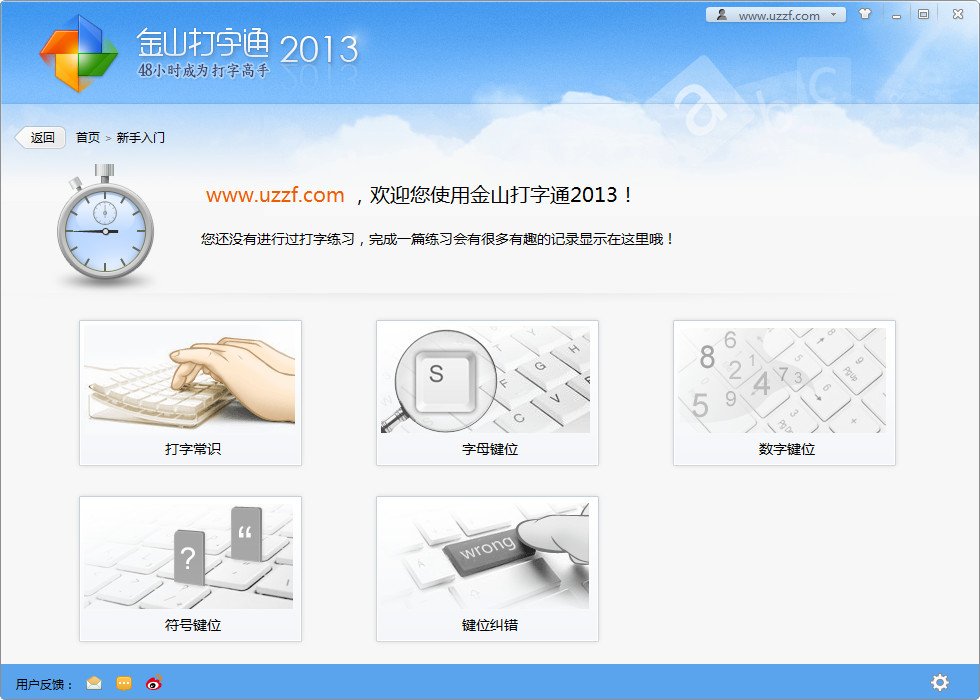Open the 数字键位 lesson card
Viewport: 980px width, 700px height.
point(784,392)
